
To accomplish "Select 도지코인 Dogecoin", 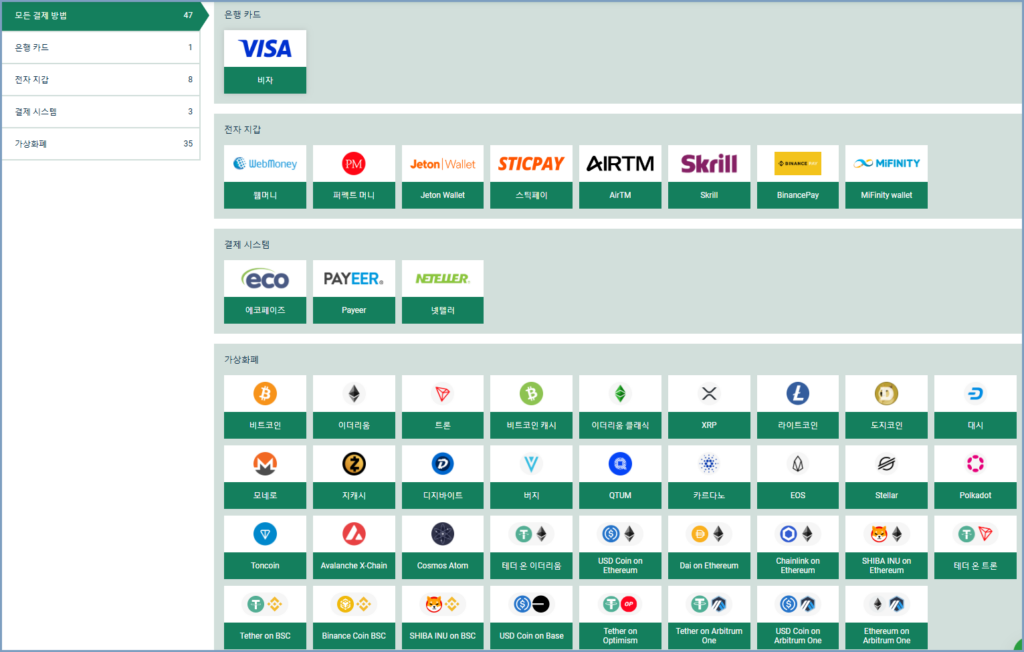I will coord(886,406).
